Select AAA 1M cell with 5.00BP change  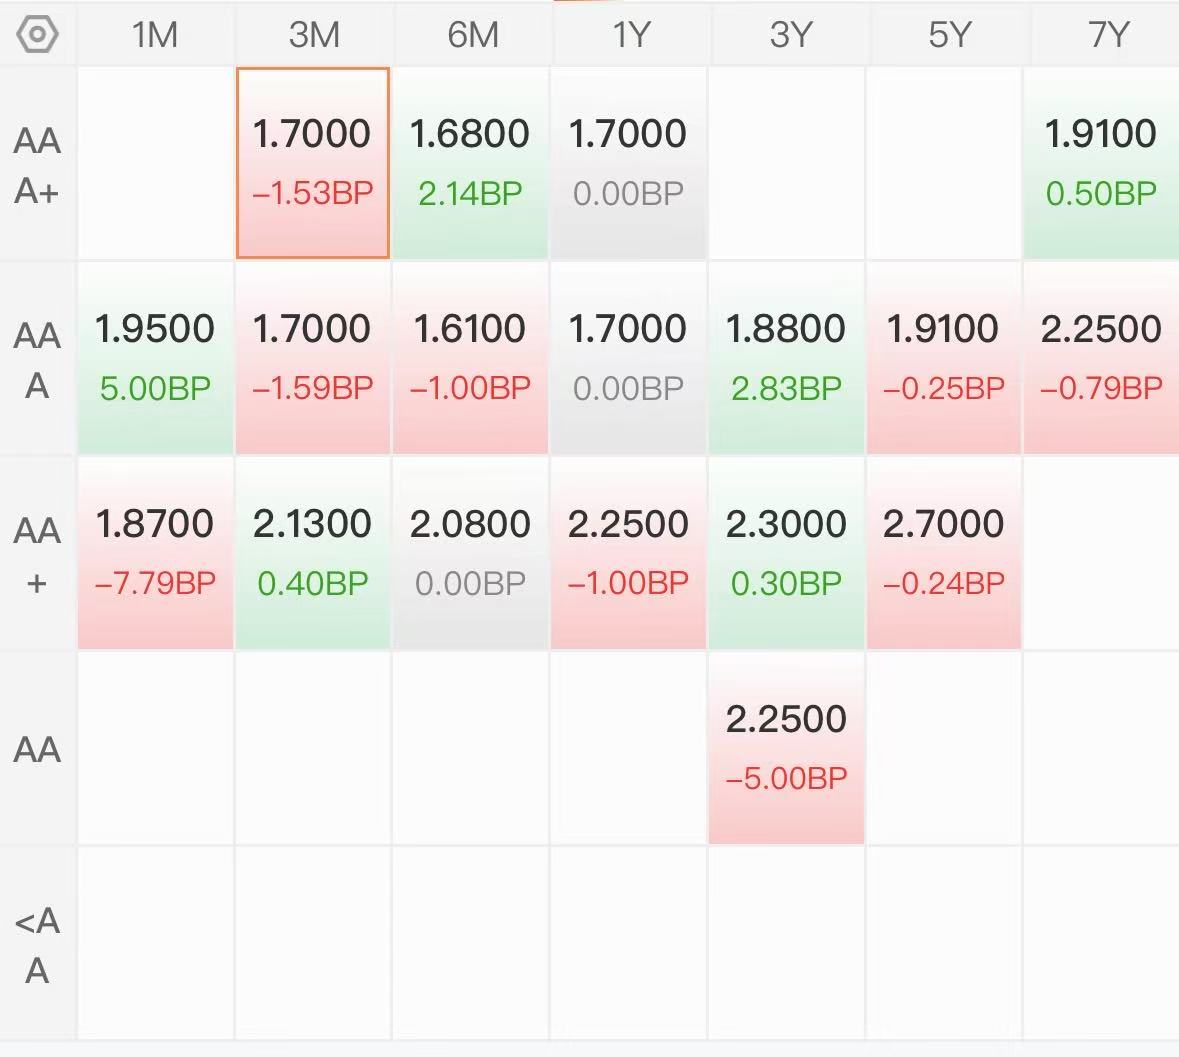click(155, 358)
